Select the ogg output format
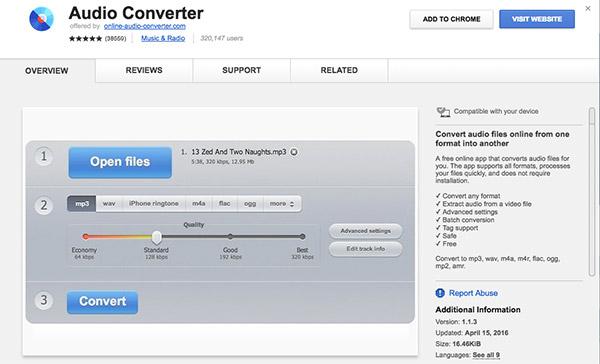The height and width of the screenshot is (364, 600). point(250,204)
